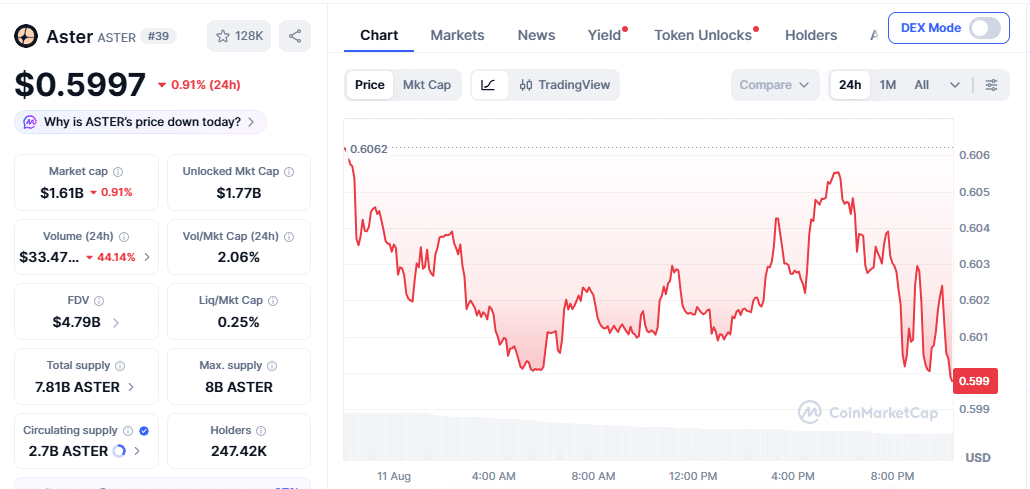Click the 11 Aug date axis label
Screen dimensions: 1030x489
click(393, 475)
